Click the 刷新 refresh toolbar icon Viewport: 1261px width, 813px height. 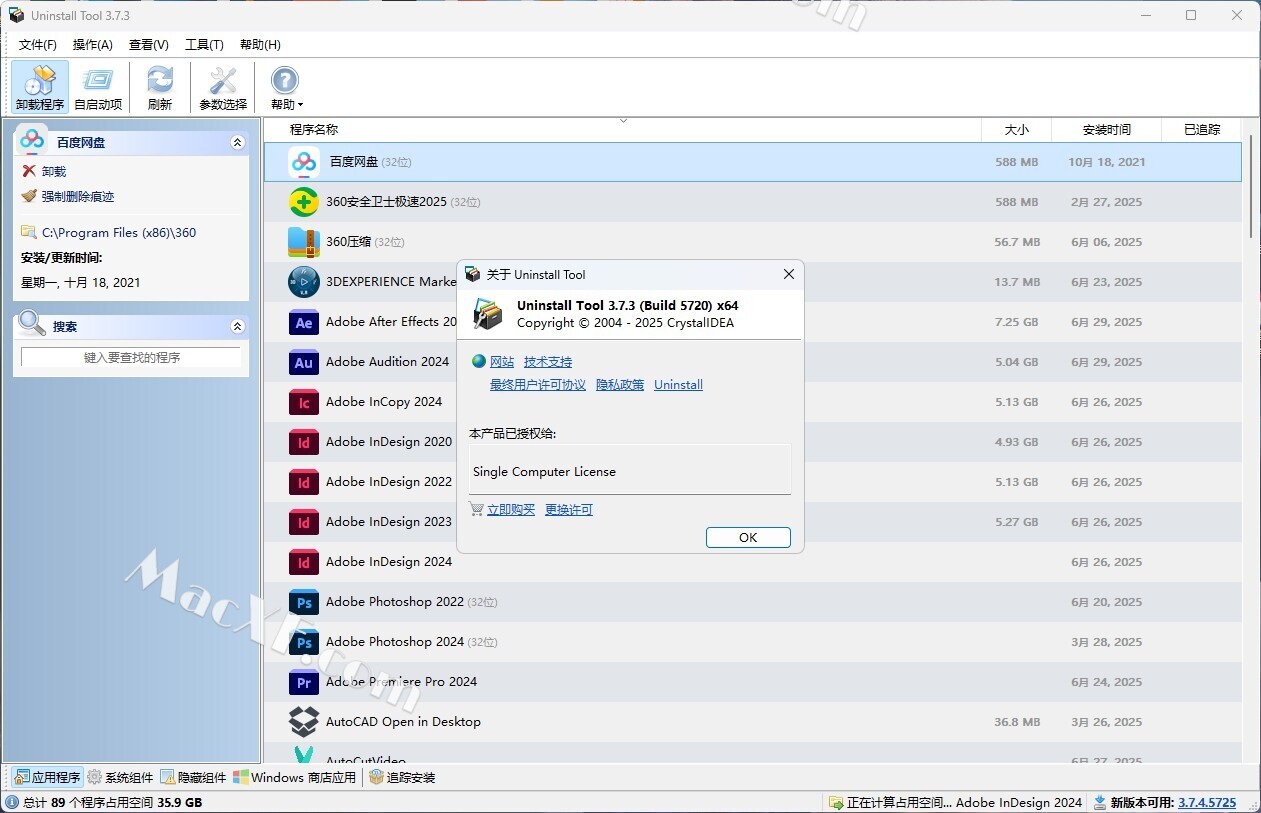pyautogui.click(x=159, y=87)
